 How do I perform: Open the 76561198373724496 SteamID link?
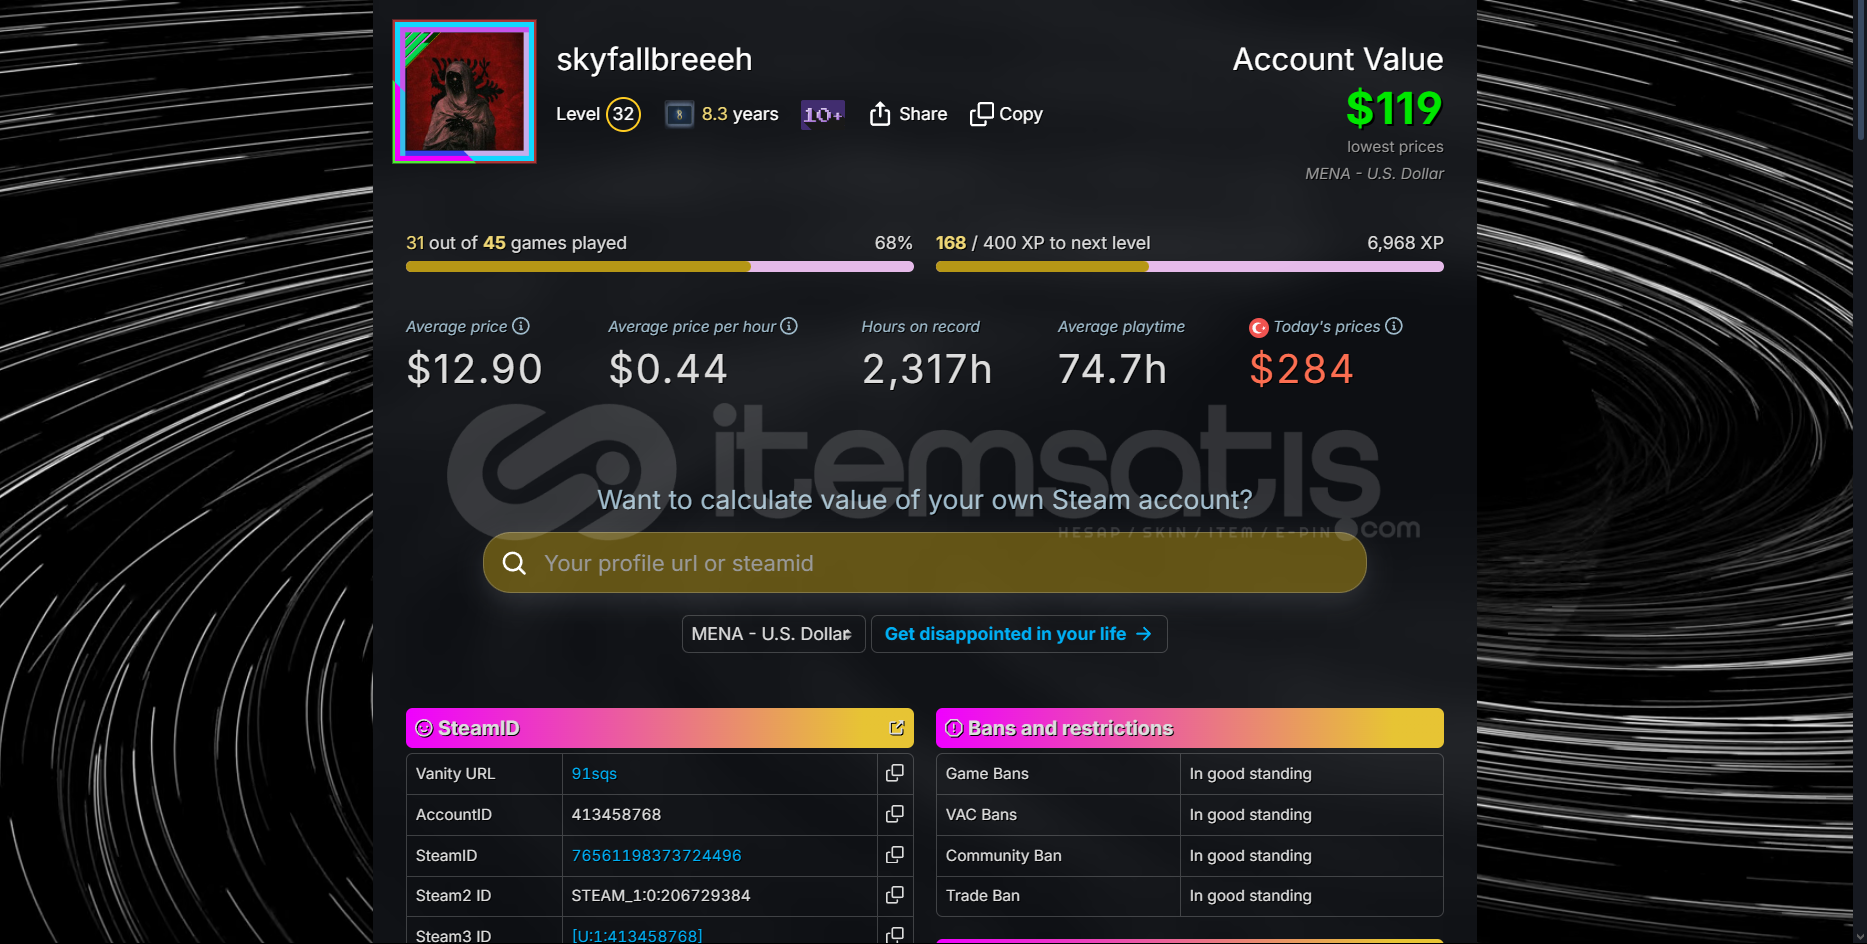pos(656,856)
